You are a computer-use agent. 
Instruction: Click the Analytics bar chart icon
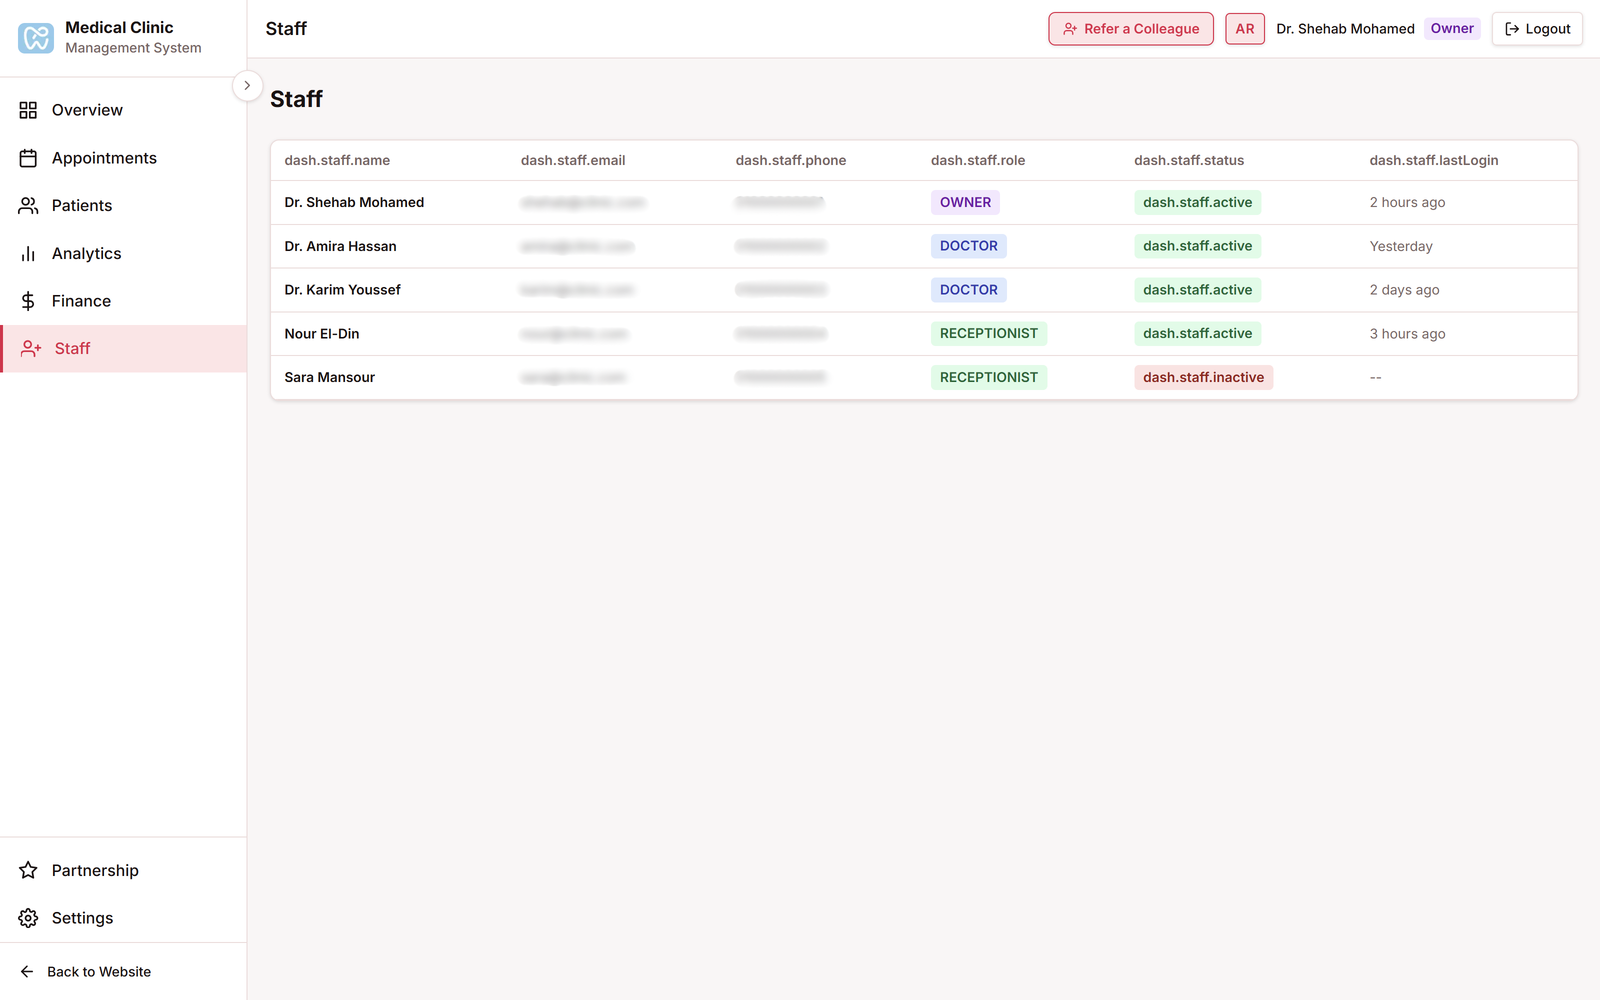click(28, 254)
